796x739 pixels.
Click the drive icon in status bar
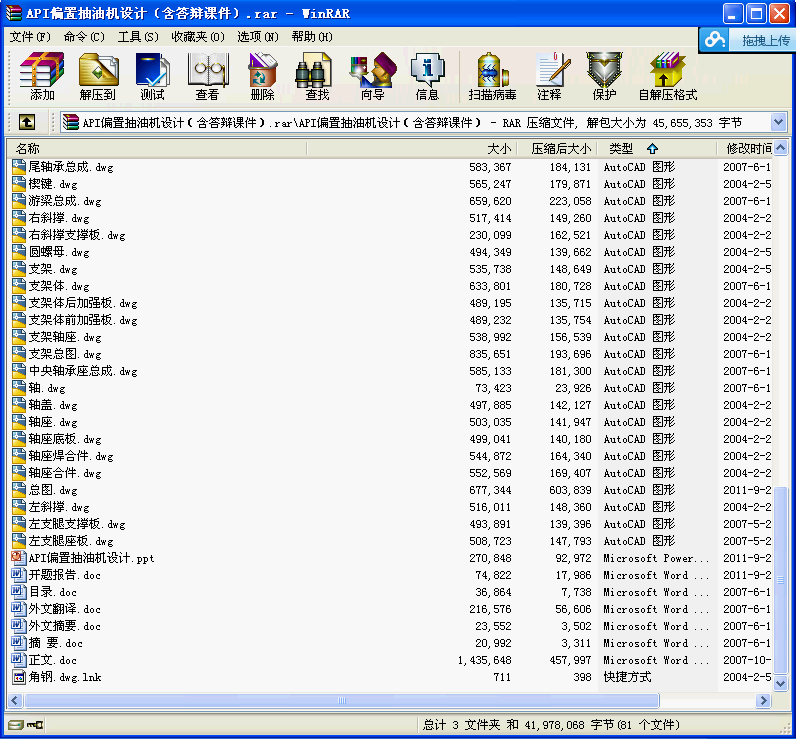tap(16, 725)
